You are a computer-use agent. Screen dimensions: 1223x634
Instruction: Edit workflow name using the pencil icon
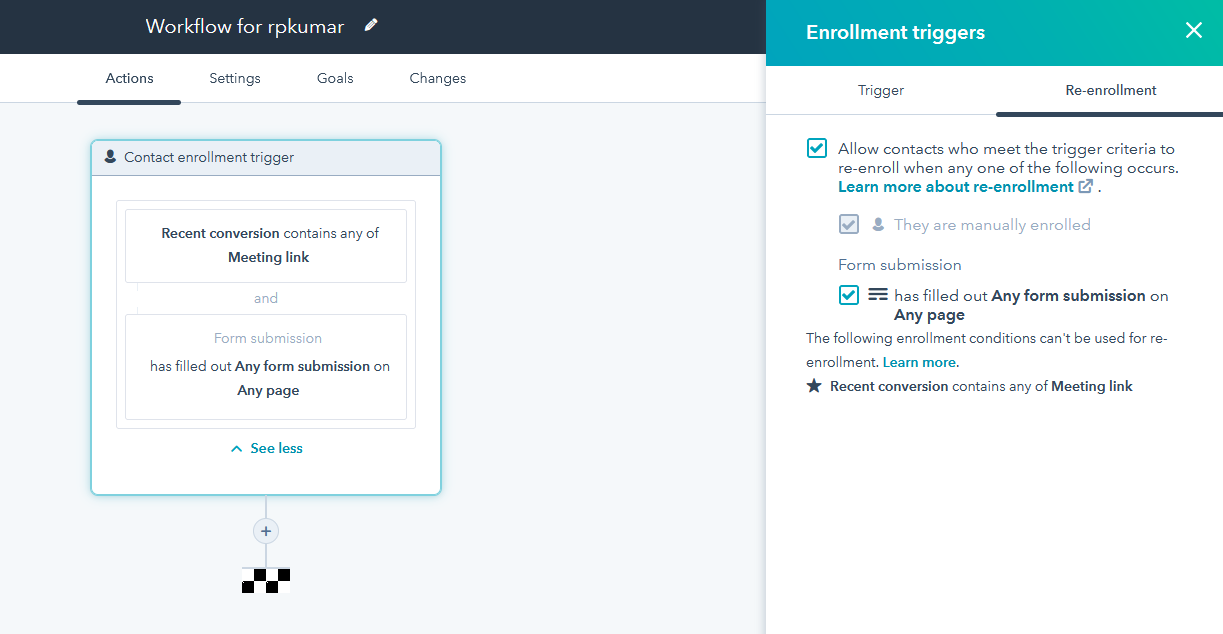[x=370, y=26]
